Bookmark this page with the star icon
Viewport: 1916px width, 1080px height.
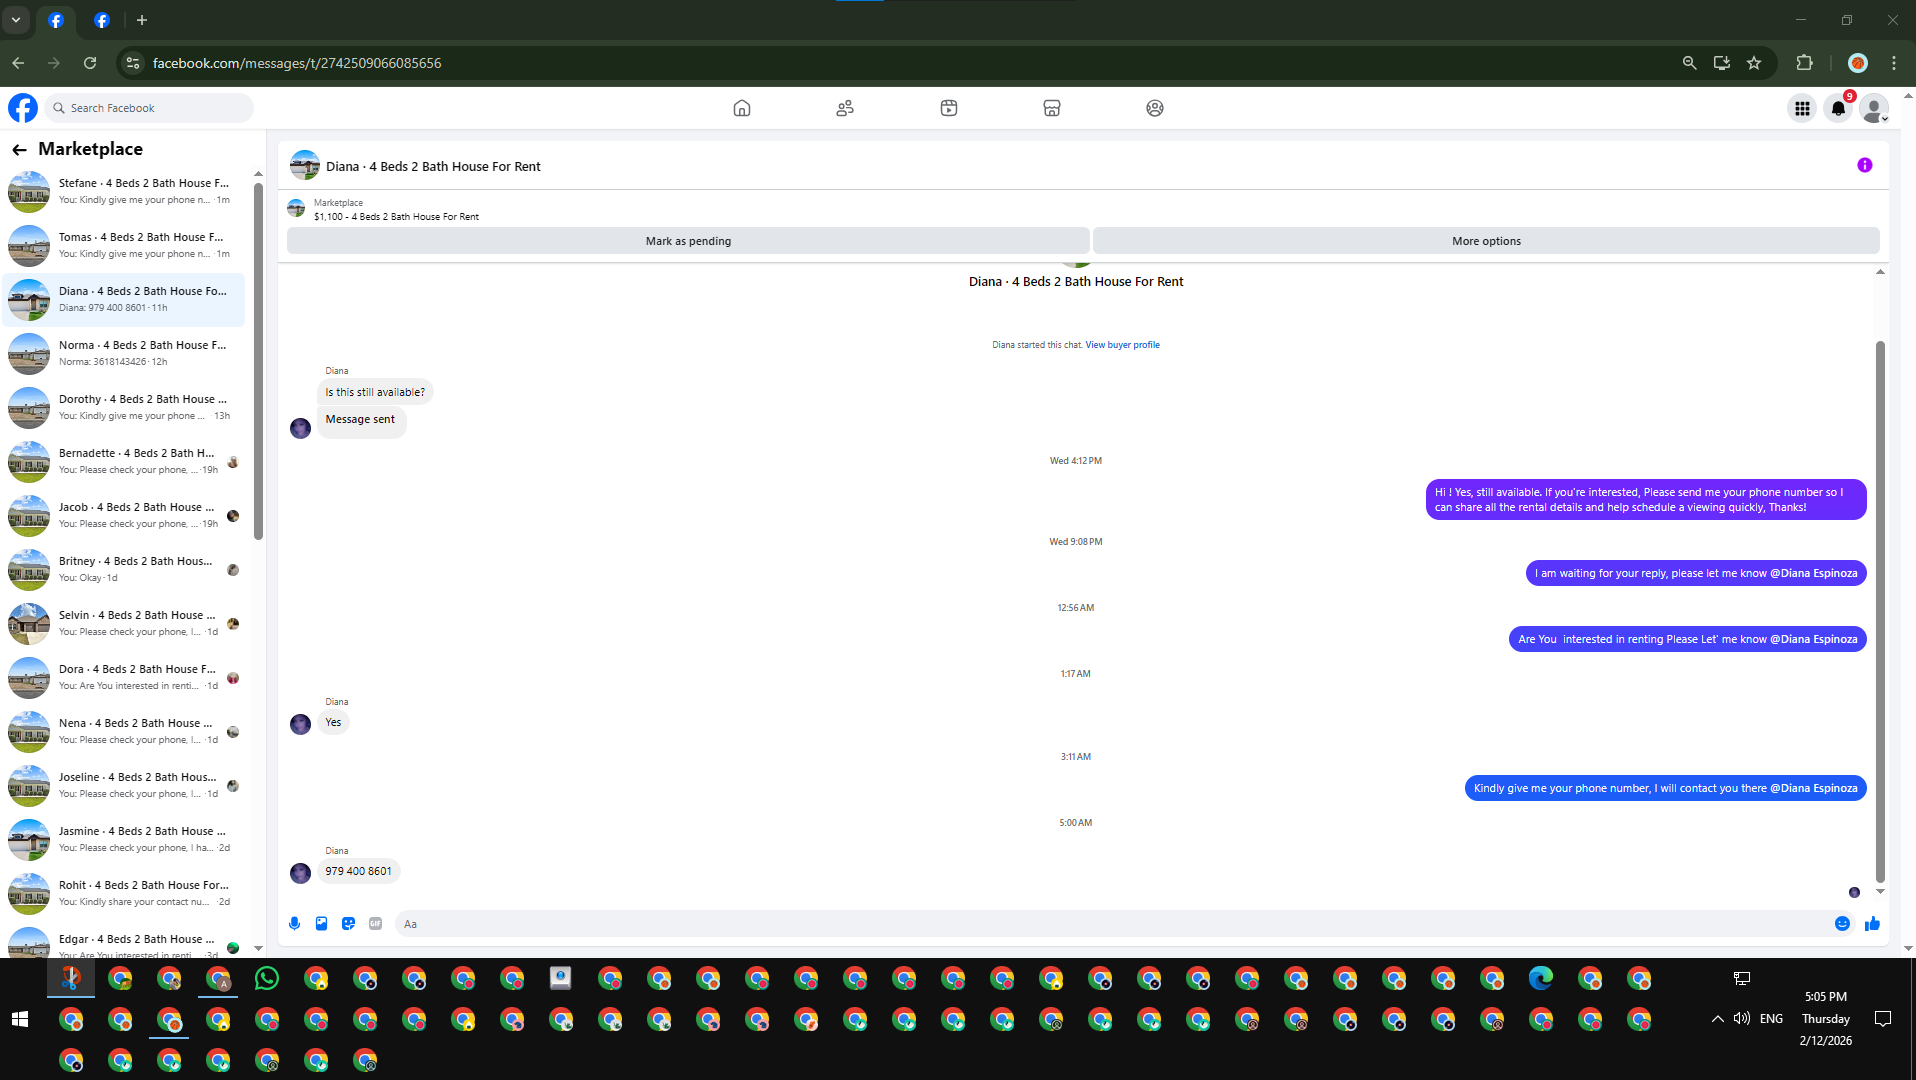point(1753,63)
